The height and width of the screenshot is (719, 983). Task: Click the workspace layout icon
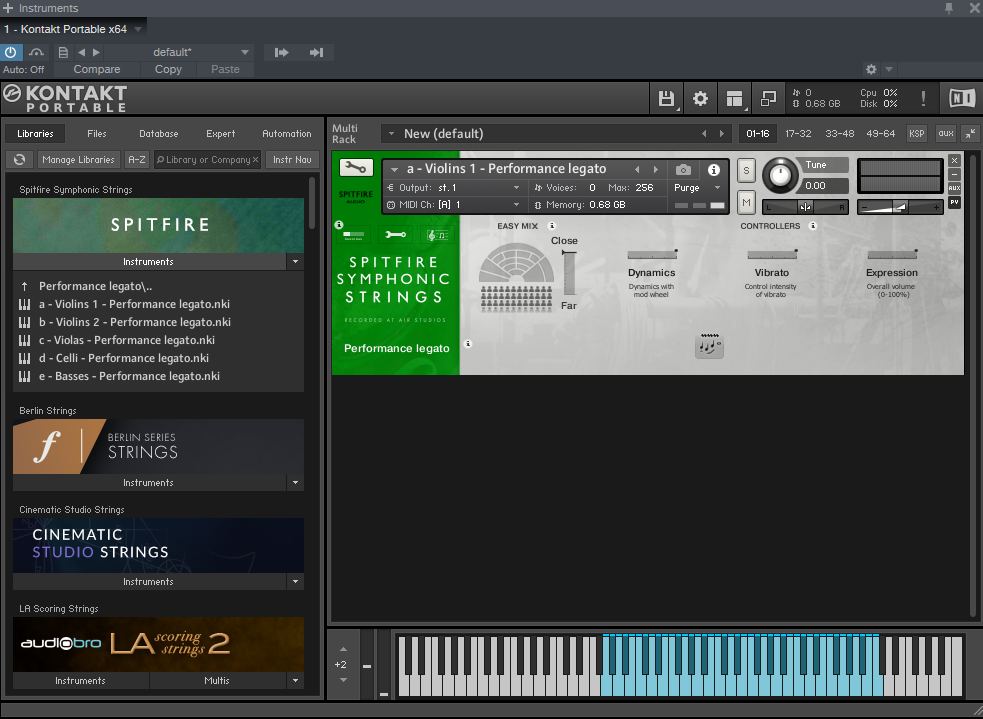(x=735, y=98)
